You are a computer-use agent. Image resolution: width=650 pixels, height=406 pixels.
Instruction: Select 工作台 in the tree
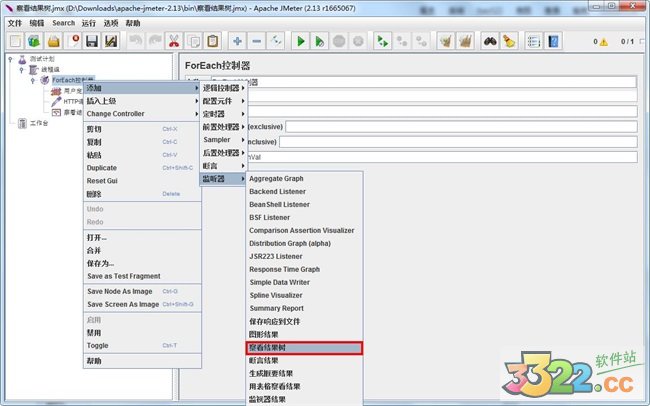coord(39,123)
